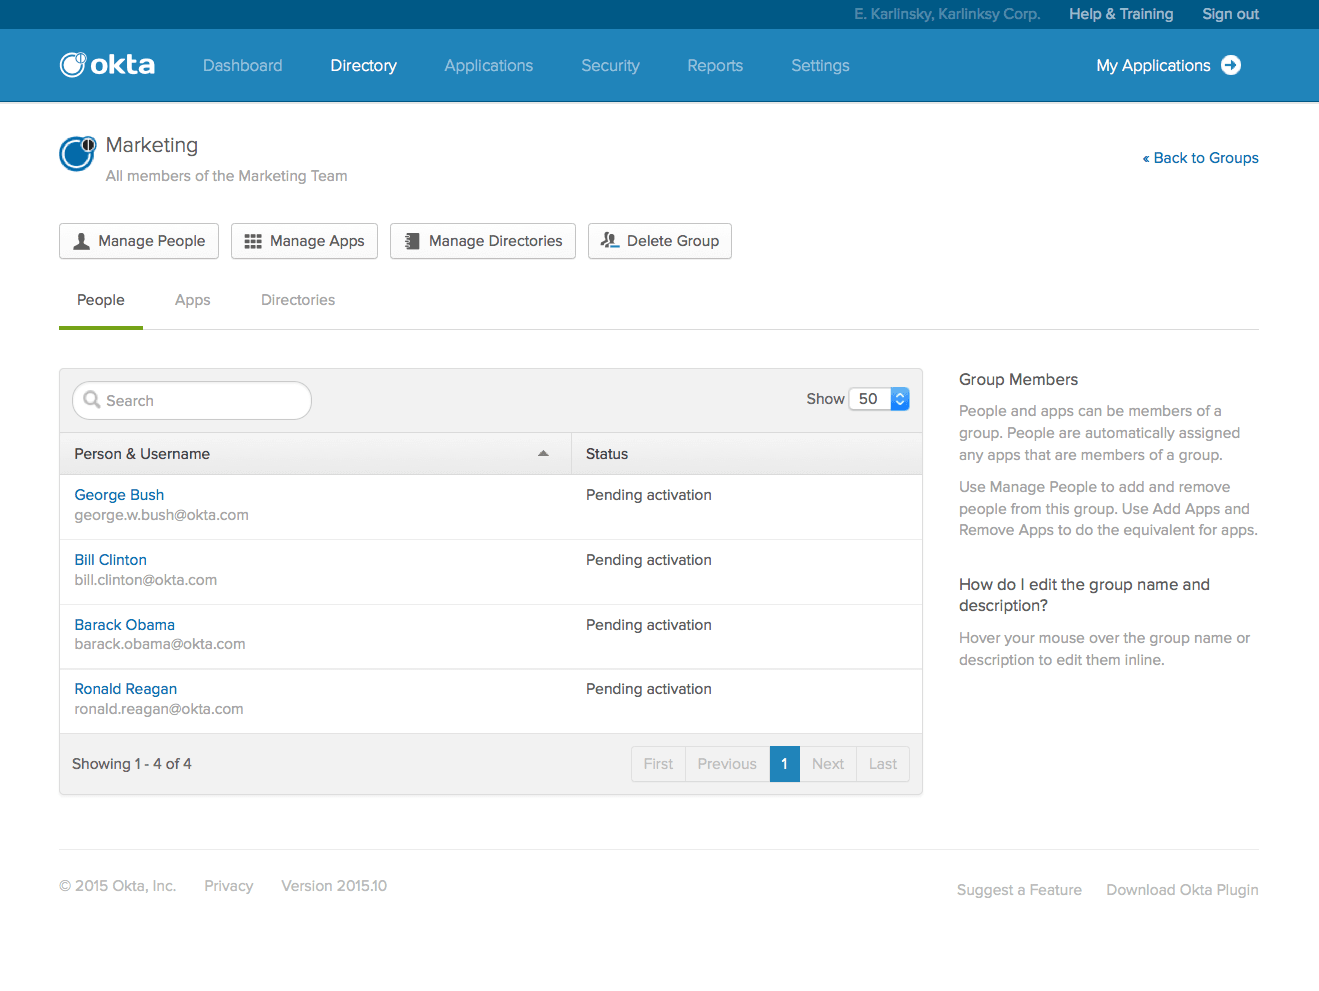Click the arrow icon beside My Applications
1319x991 pixels.
coord(1231,65)
